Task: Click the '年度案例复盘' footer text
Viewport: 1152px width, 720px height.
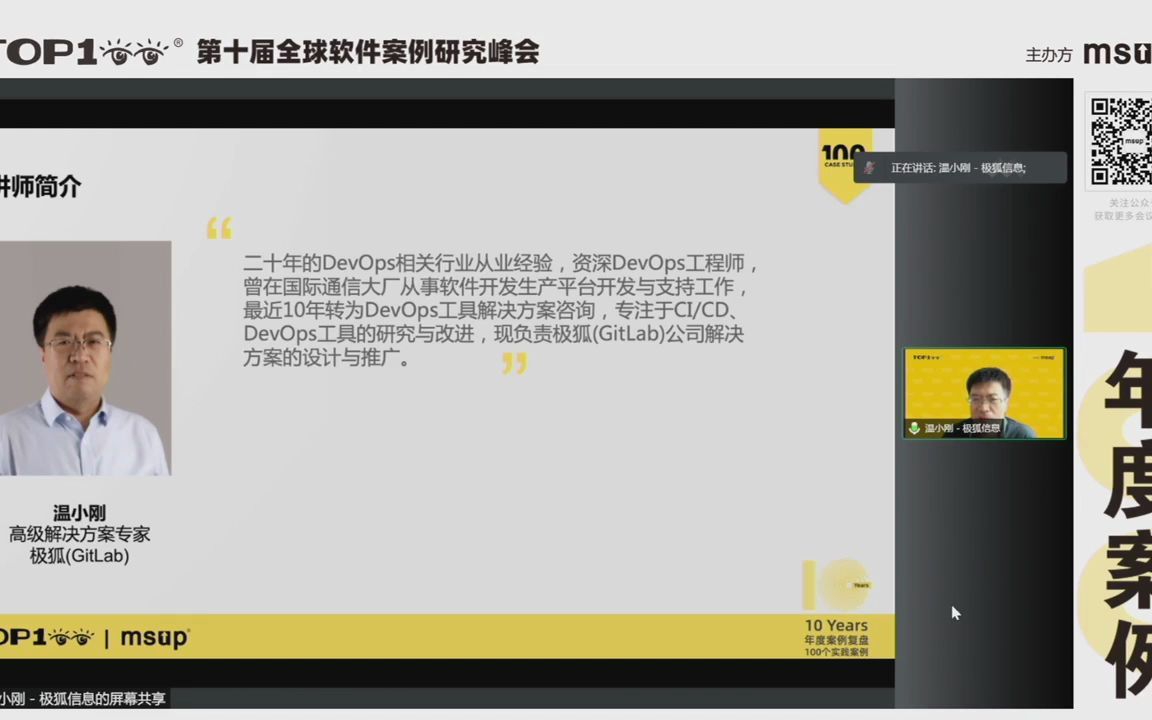Action: [x=836, y=641]
